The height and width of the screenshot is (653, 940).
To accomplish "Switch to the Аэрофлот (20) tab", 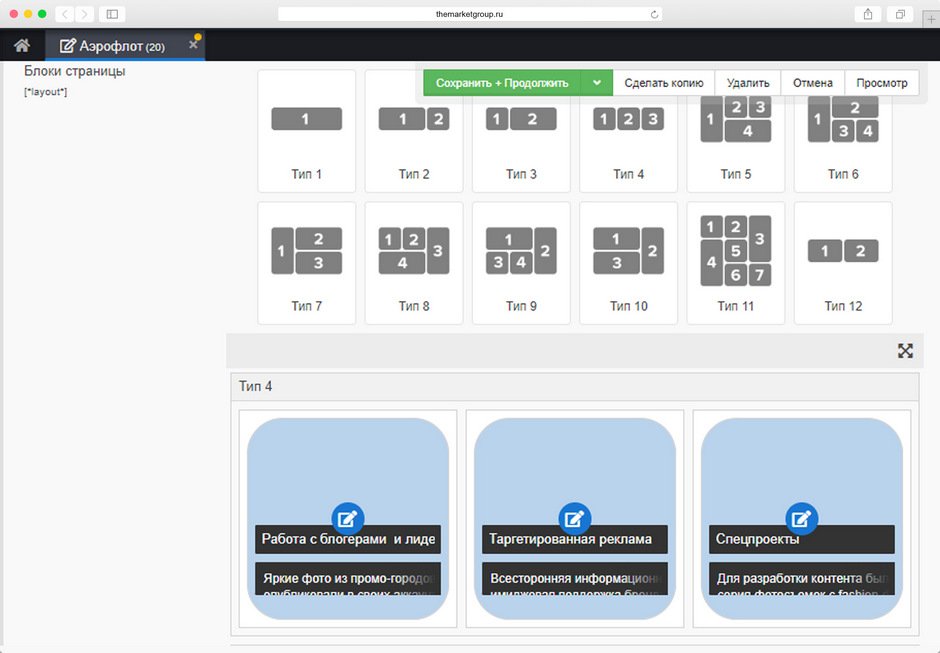I will [112, 46].
